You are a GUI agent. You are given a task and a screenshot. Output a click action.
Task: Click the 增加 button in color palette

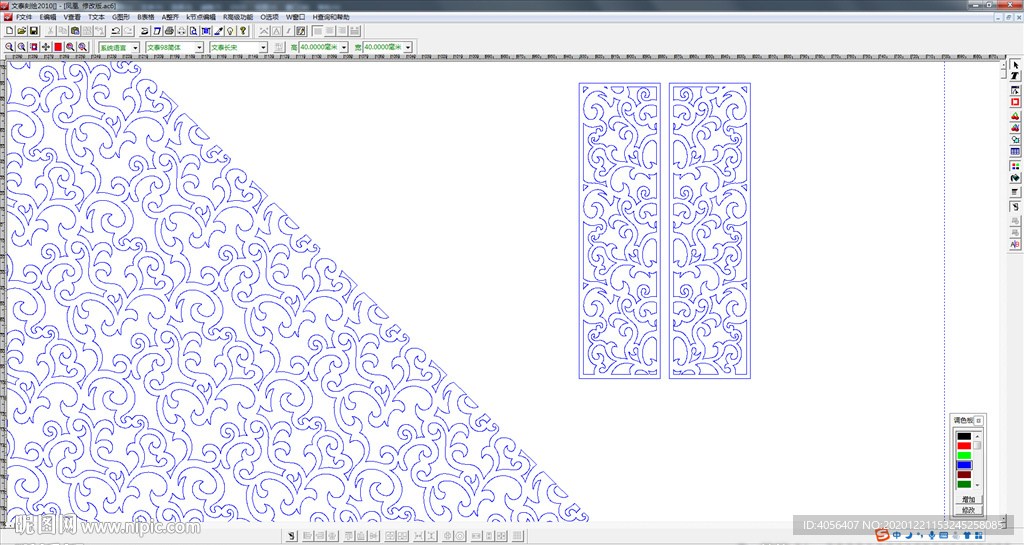coord(967,498)
